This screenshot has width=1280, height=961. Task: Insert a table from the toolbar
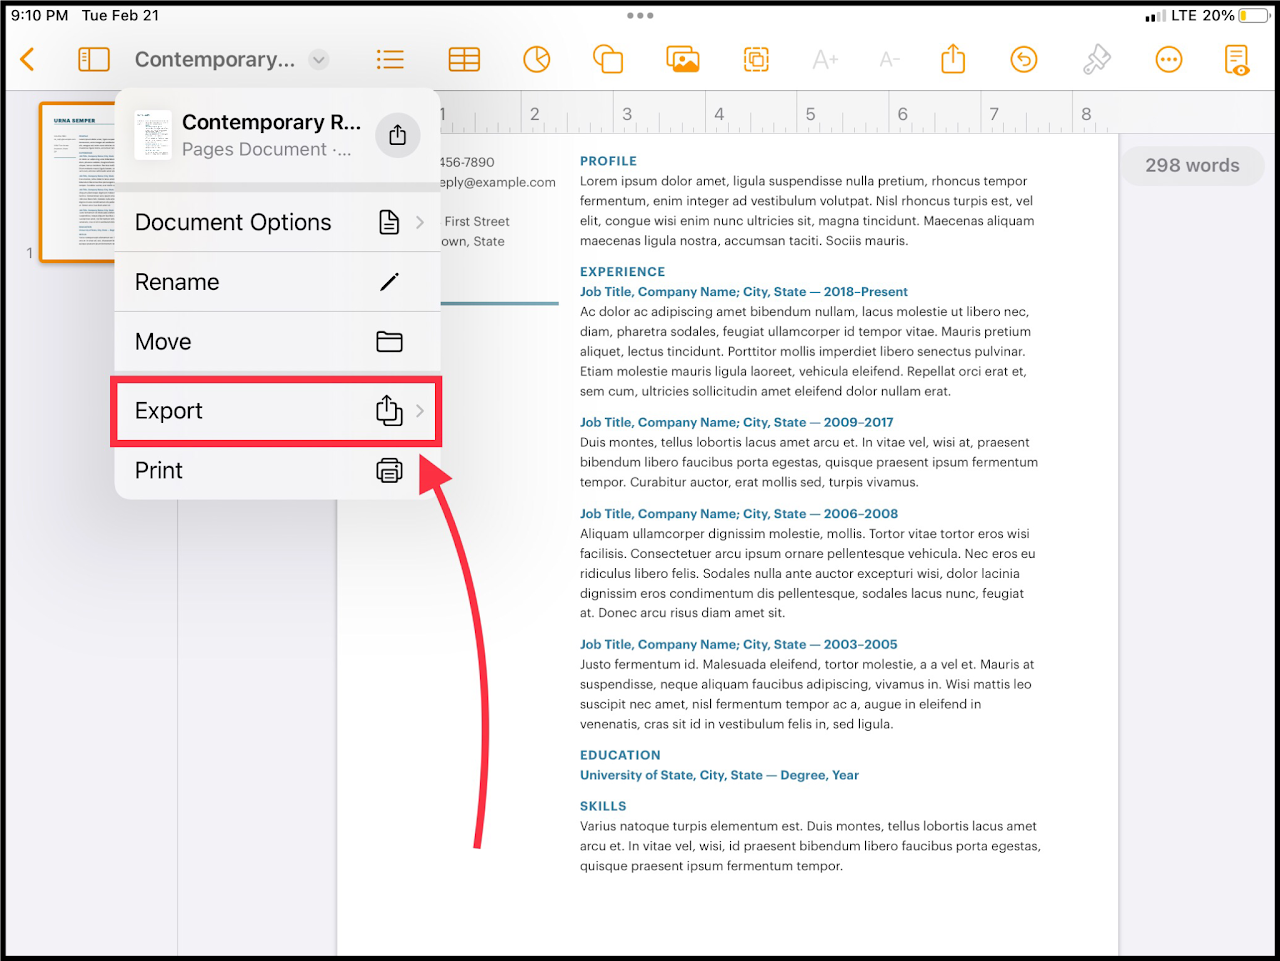pyautogui.click(x=464, y=60)
